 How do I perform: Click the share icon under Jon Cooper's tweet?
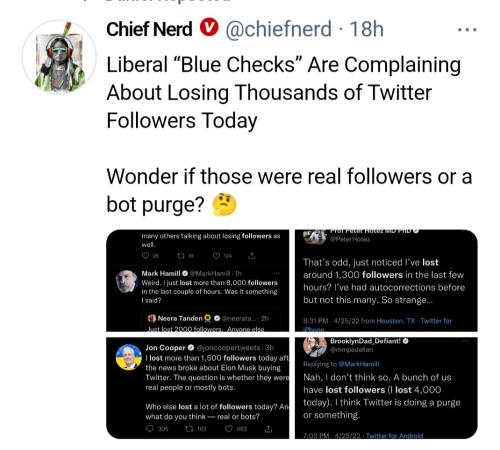click(x=268, y=429)
